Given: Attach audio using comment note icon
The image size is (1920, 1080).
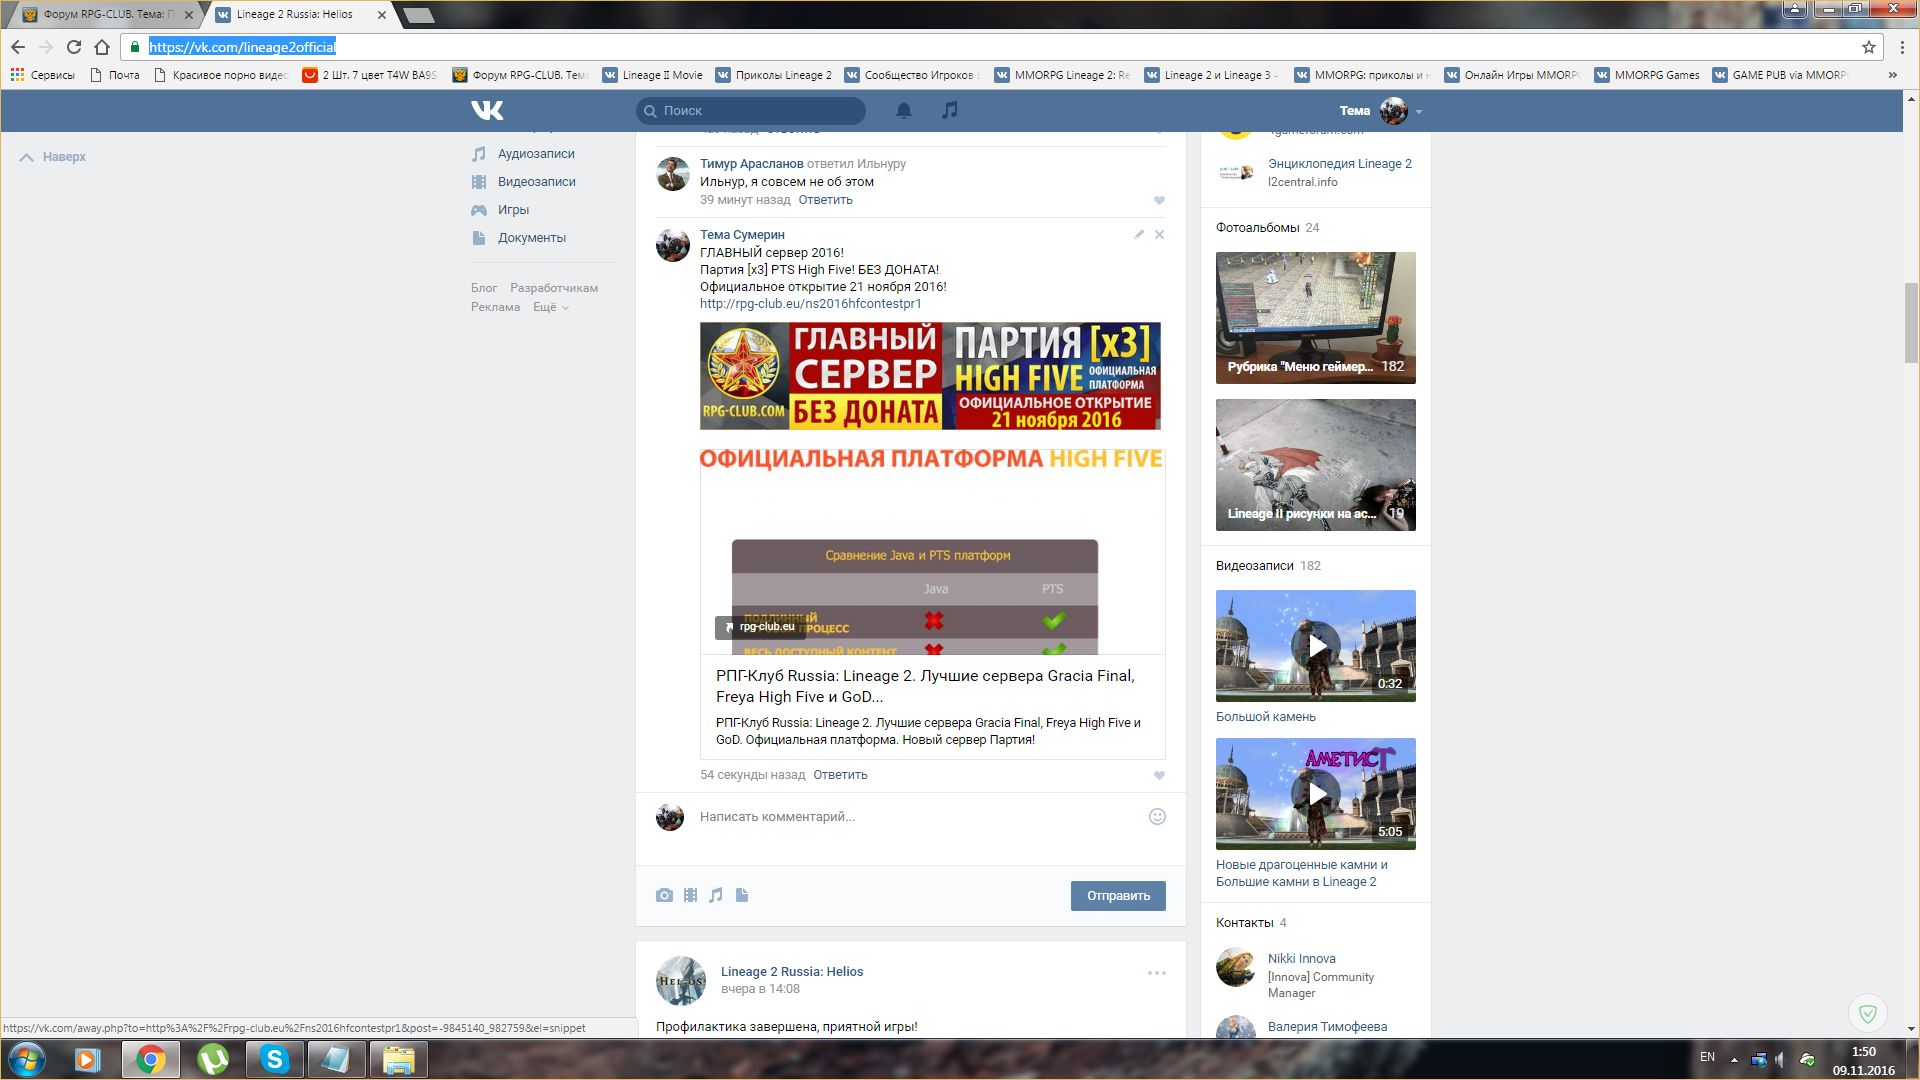Looking at the screenshot, I should click(716, 895).
